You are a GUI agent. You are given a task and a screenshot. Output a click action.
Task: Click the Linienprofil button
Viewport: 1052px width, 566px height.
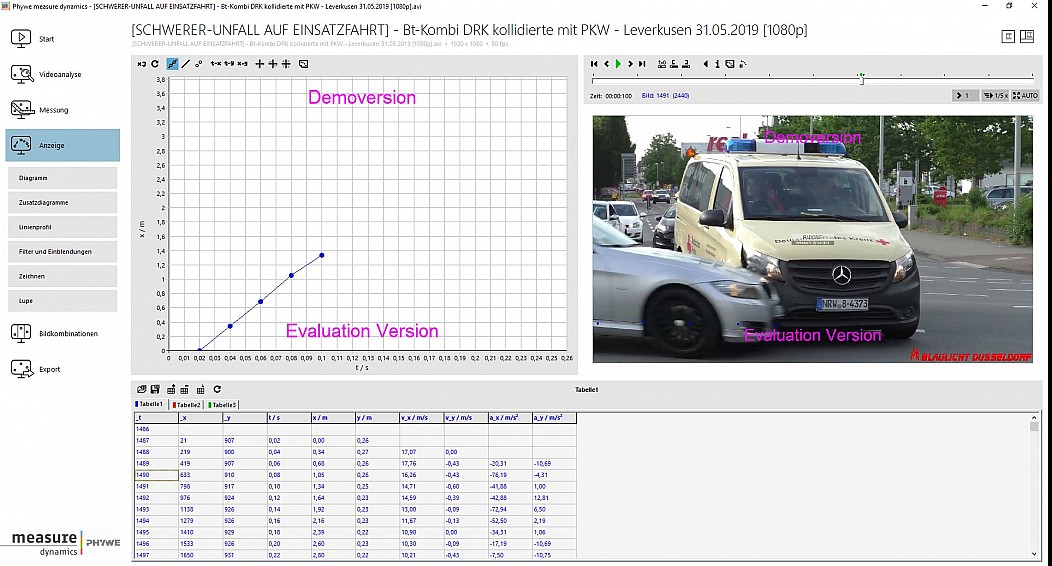[x=62, y=227]
